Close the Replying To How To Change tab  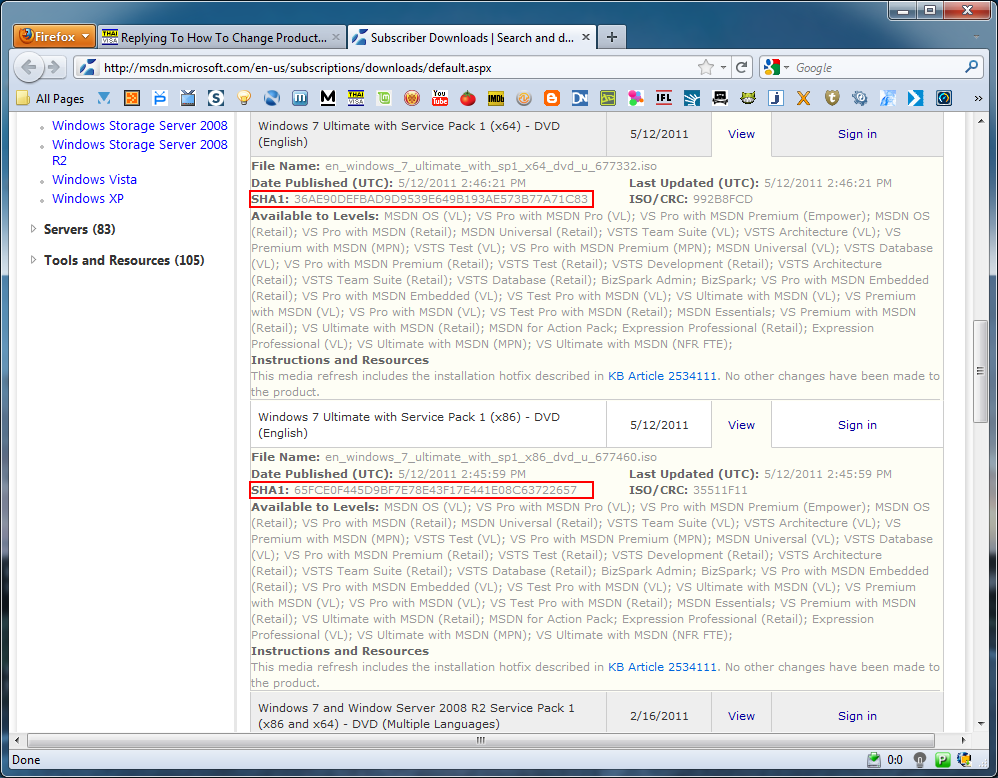pyautogui.click(x=336, y=37)
